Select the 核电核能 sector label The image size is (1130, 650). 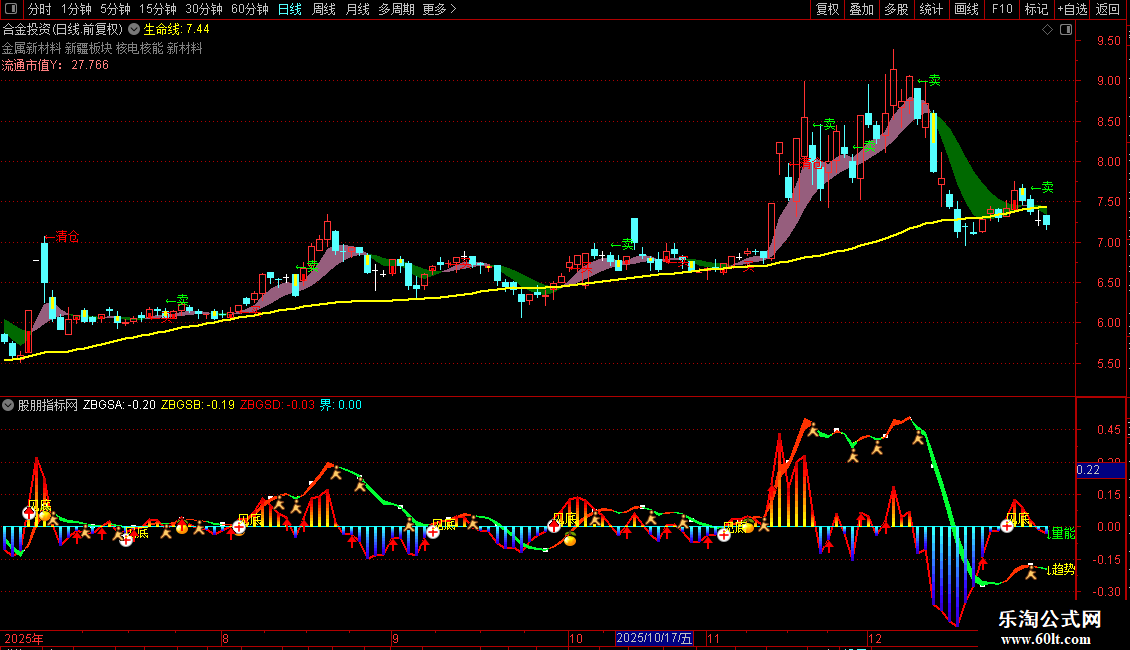click(140, 48)
